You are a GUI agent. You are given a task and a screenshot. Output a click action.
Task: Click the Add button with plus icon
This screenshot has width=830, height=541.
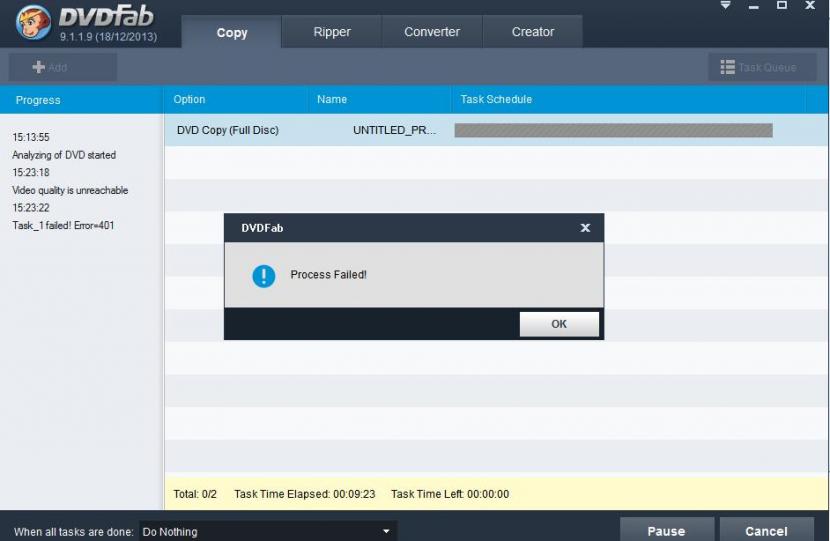[62, 67]
